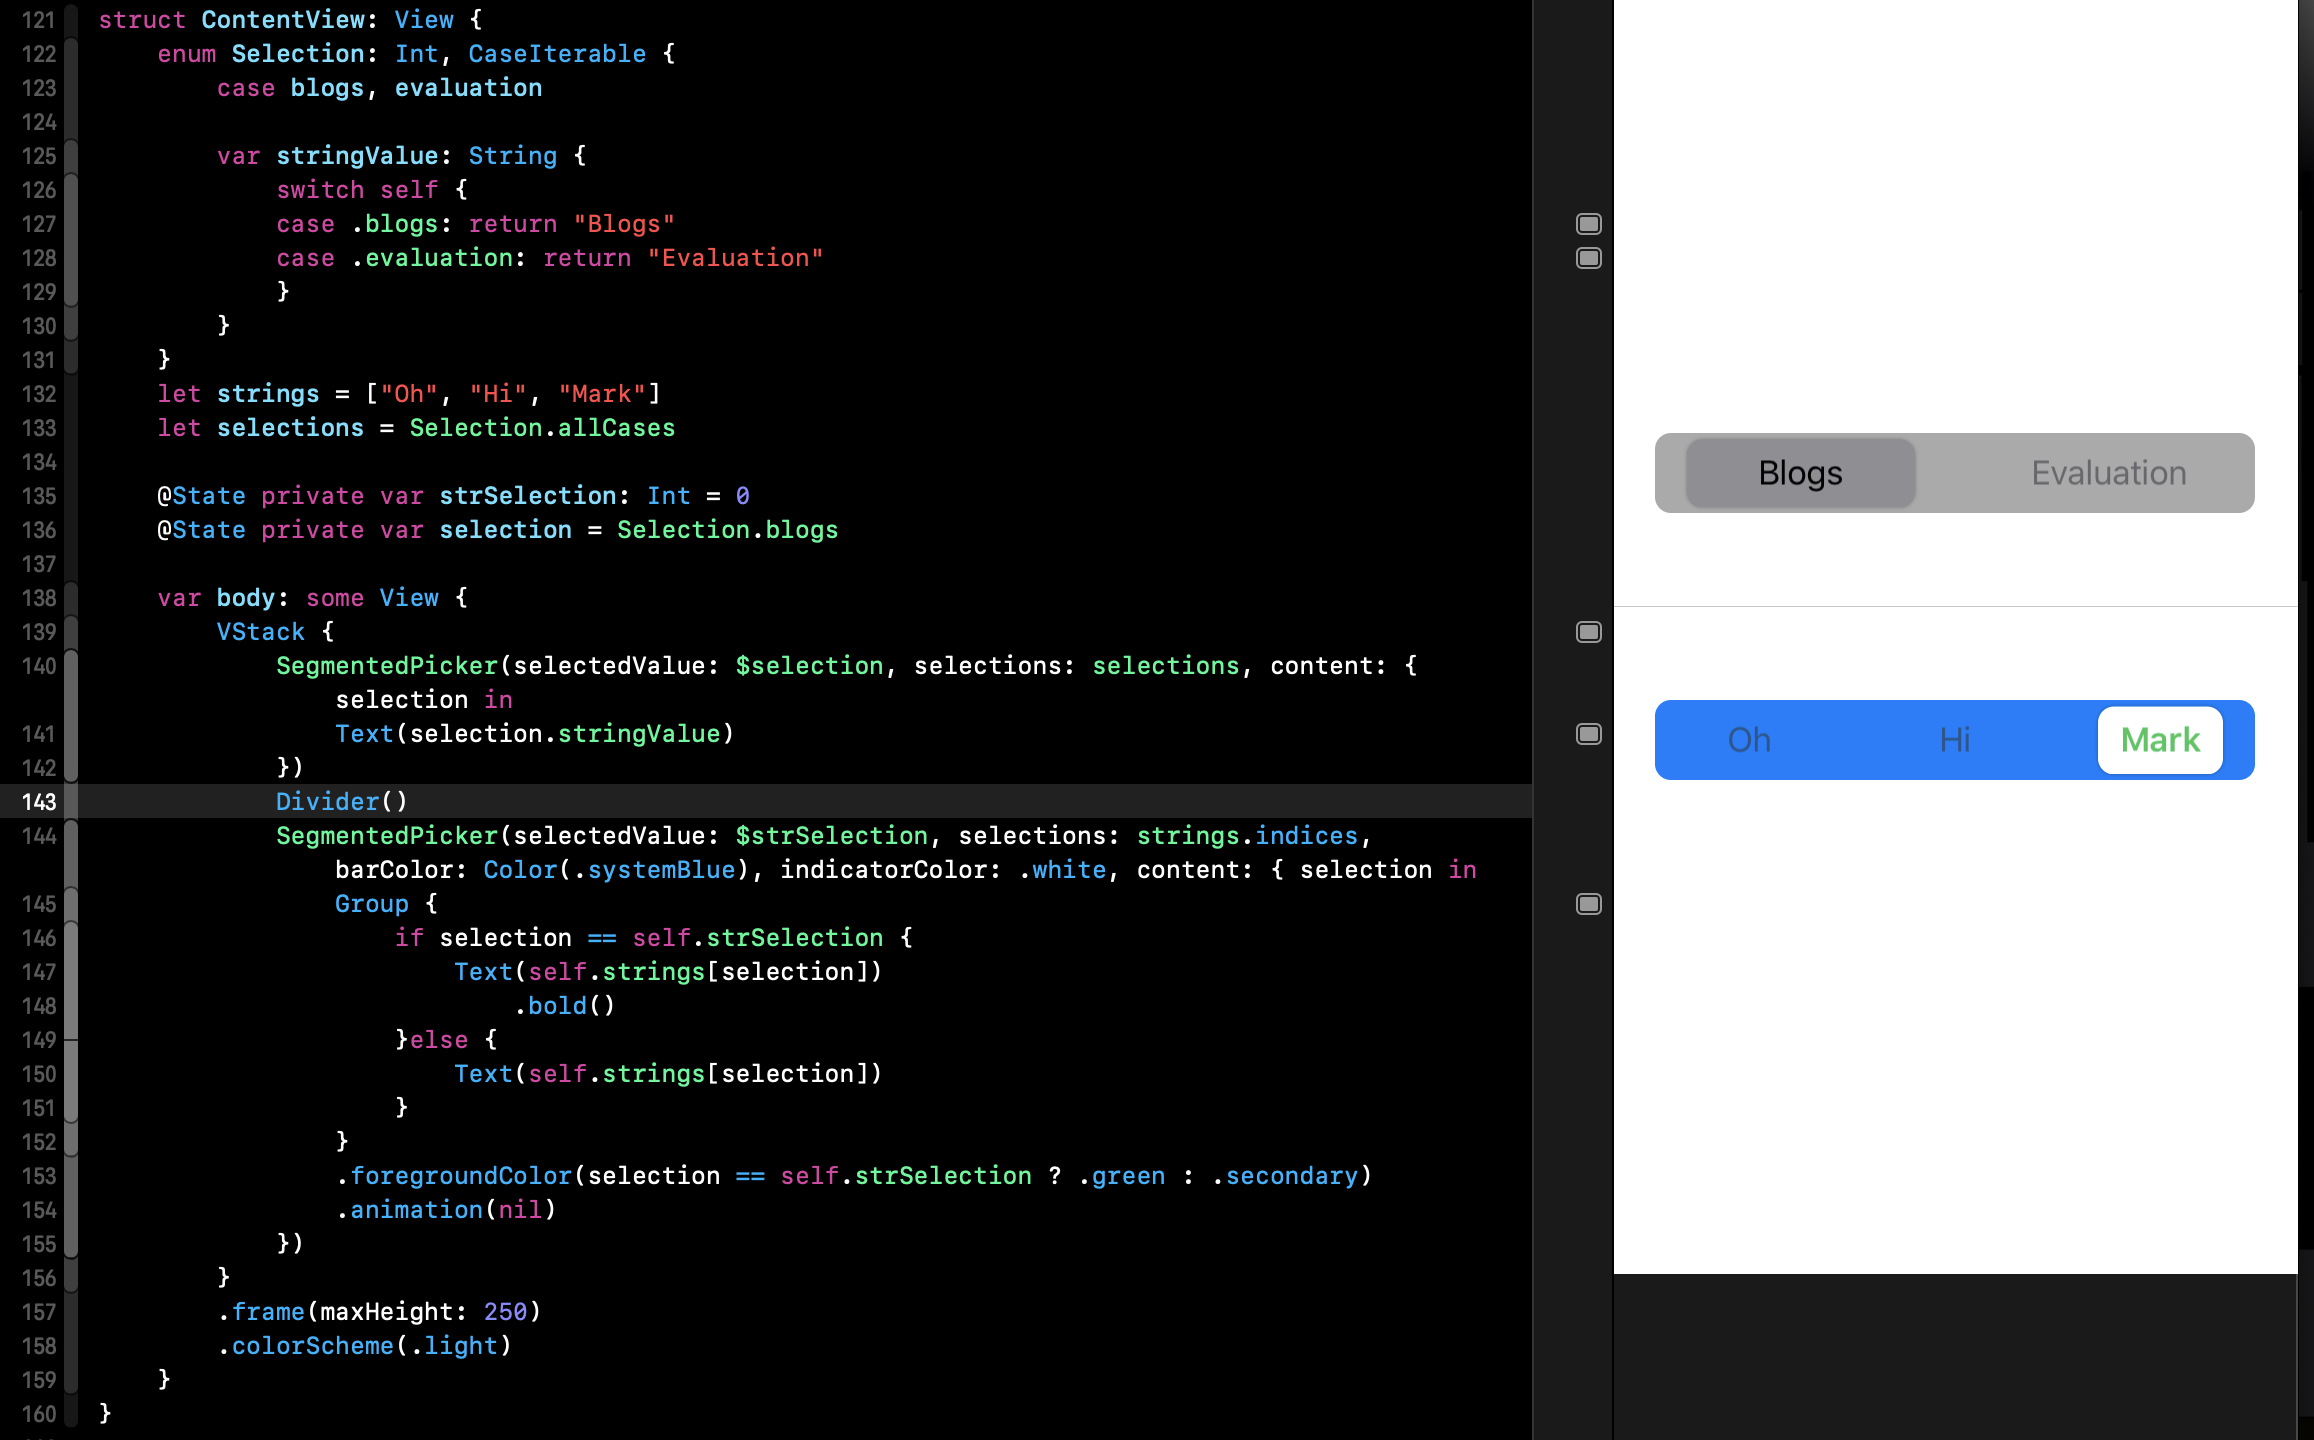Click the VStack keyword

[261, 632]
